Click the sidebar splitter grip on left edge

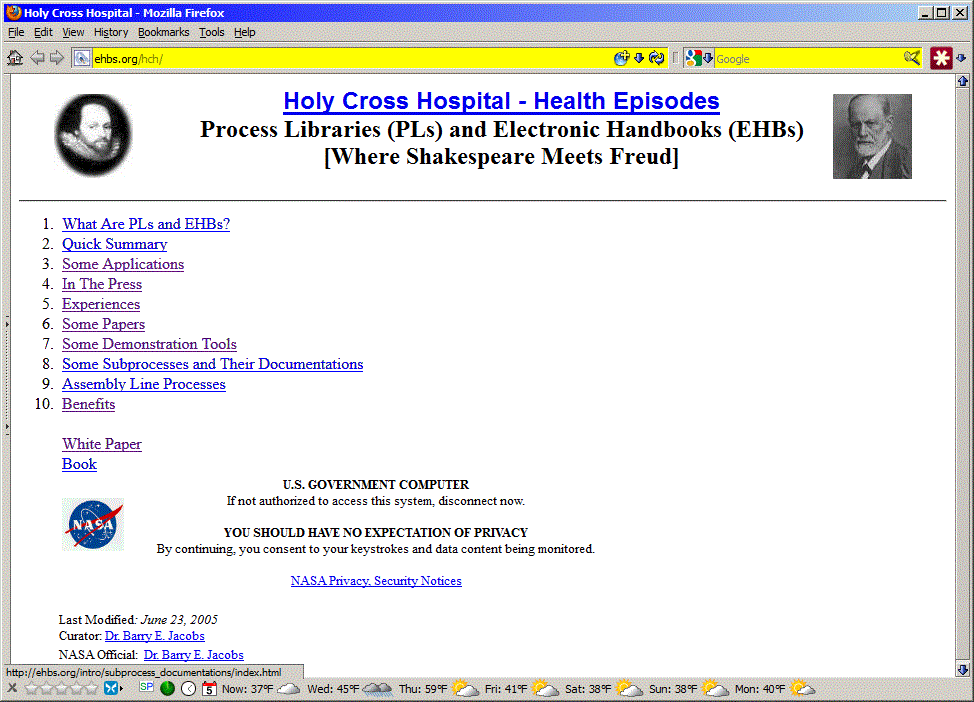(7, 375)
